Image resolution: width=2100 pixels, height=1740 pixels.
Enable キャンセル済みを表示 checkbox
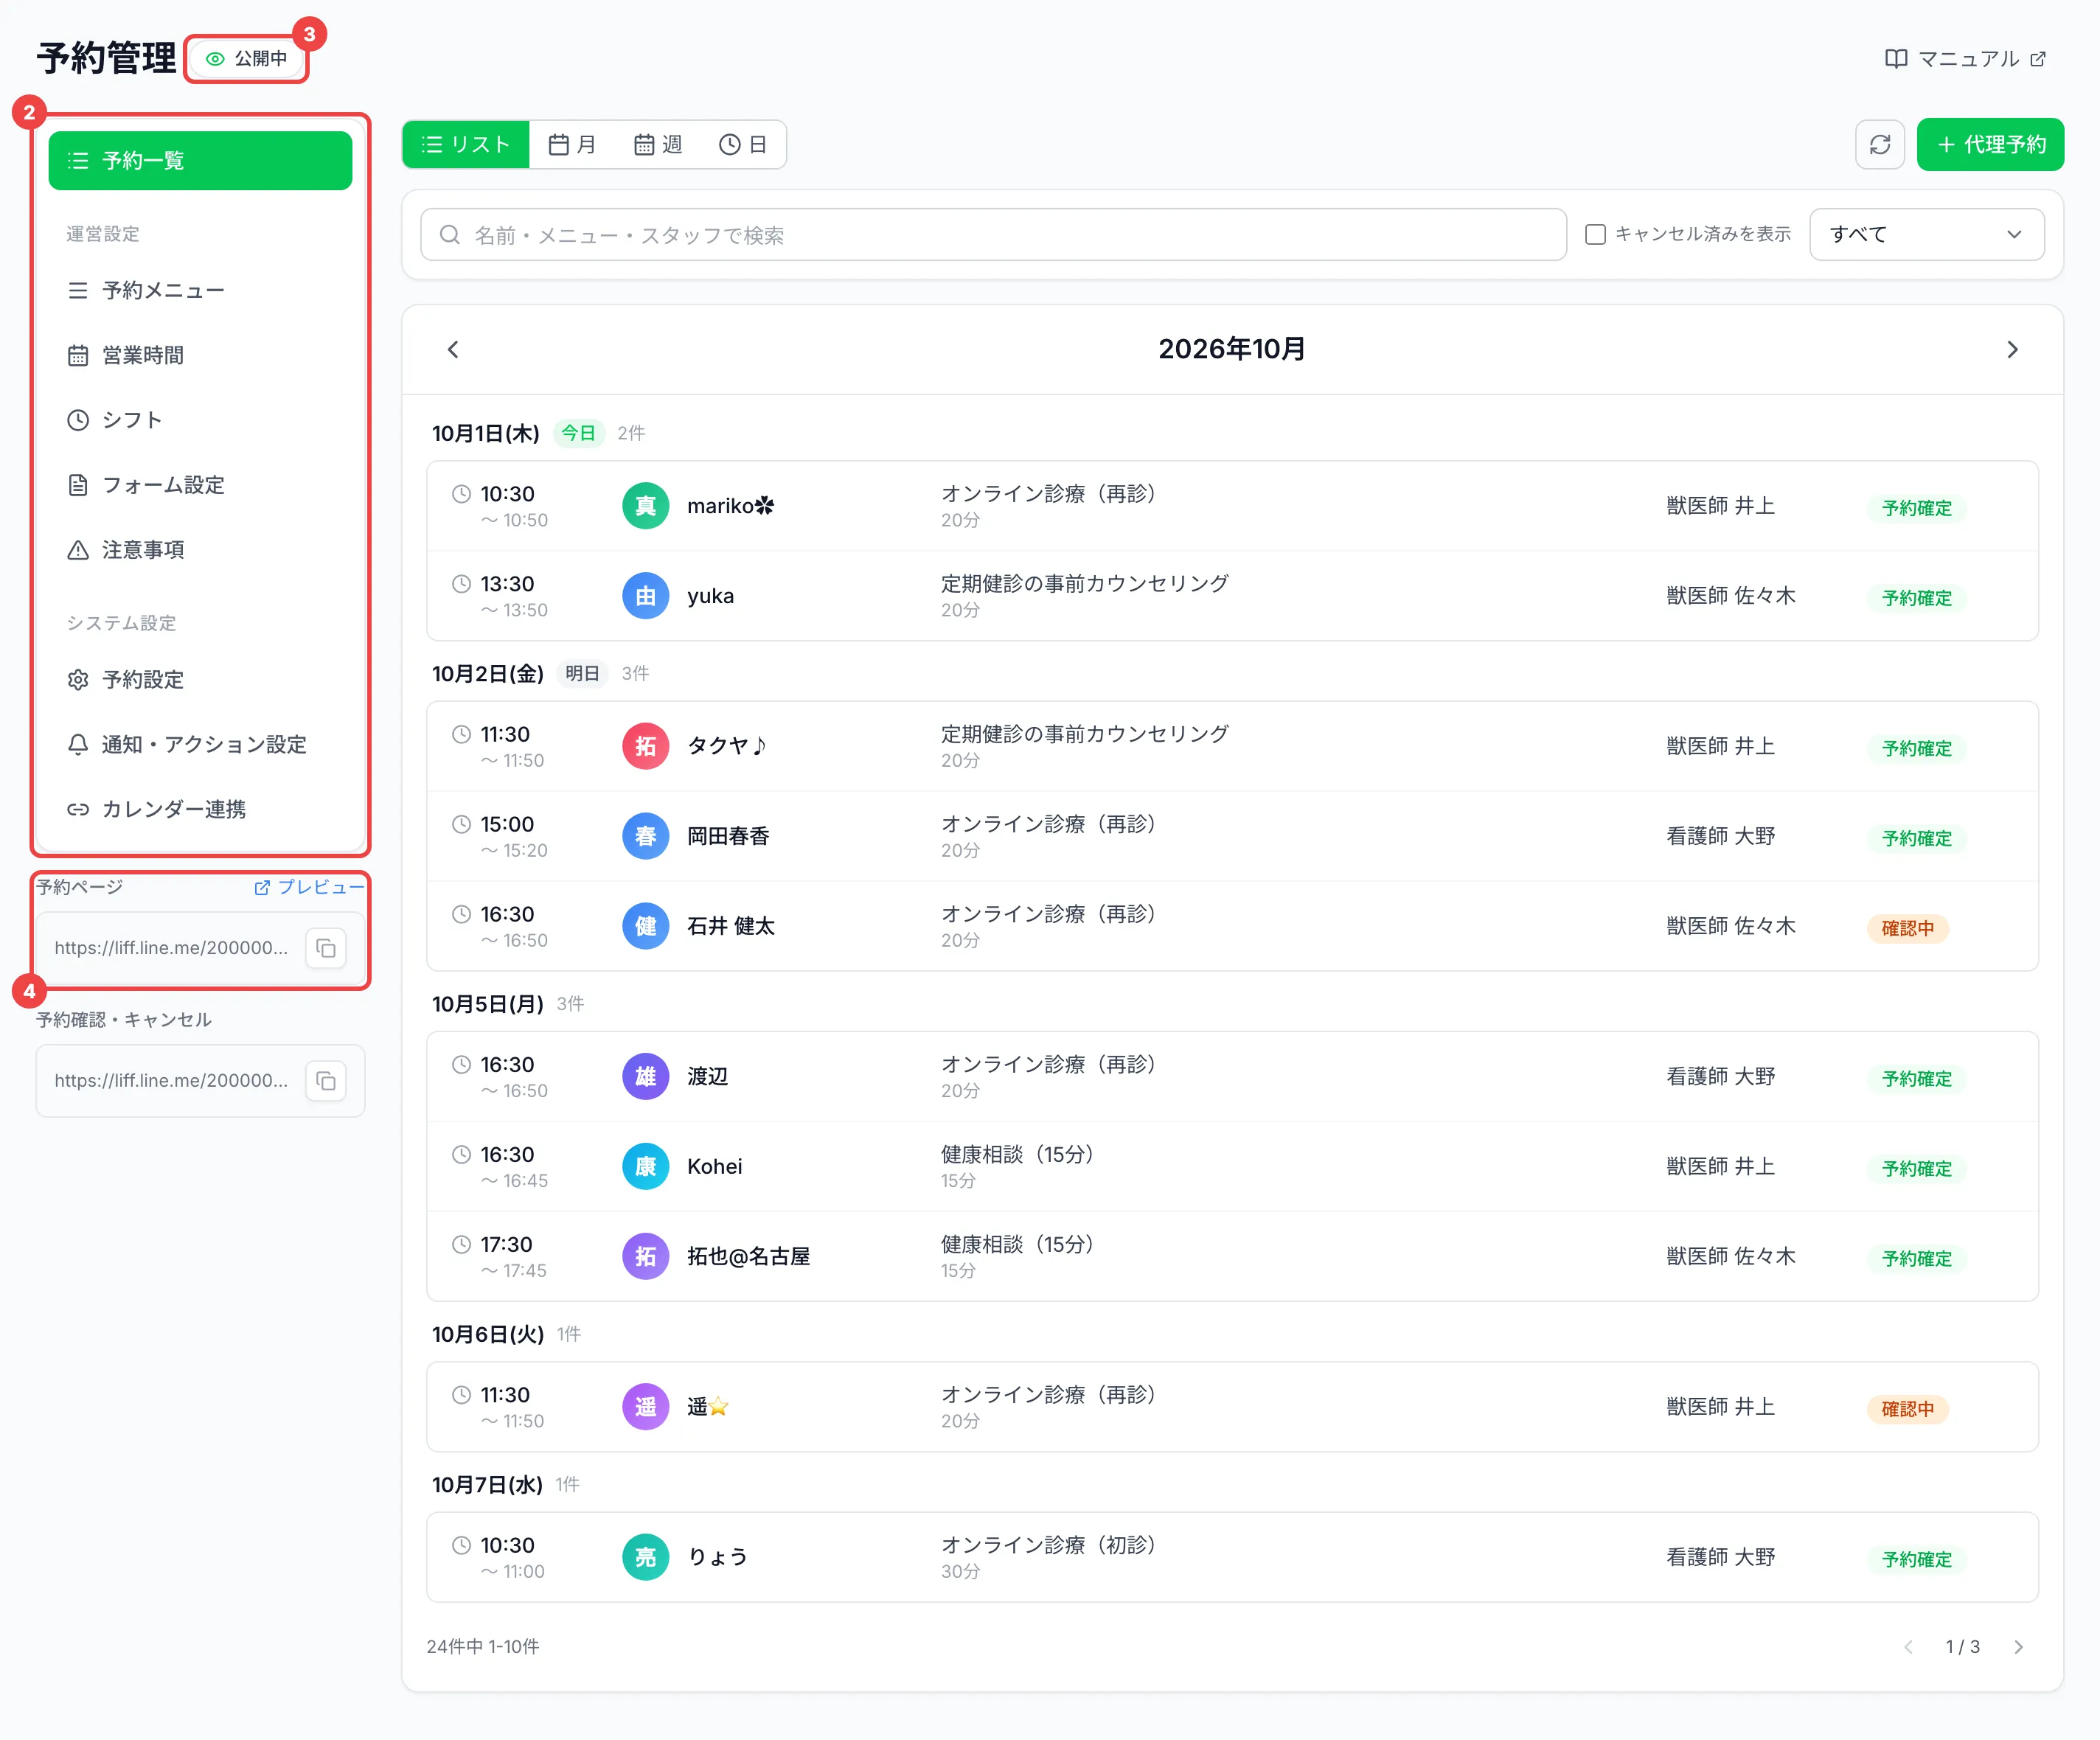[x=1595, y=234]
